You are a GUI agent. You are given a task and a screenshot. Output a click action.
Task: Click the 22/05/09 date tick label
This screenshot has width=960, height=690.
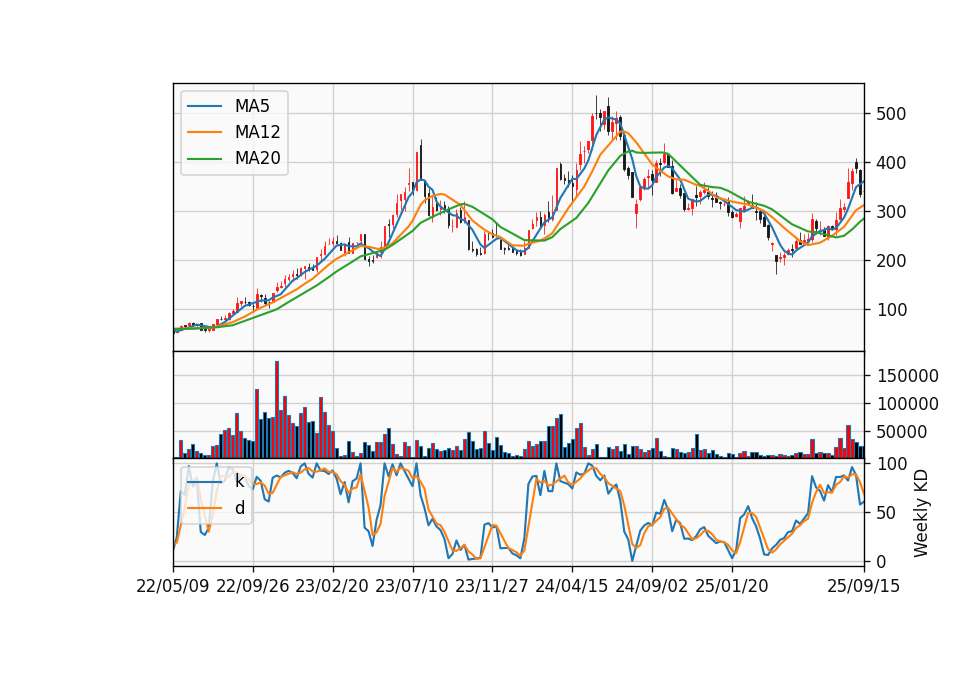pos(173,586)
